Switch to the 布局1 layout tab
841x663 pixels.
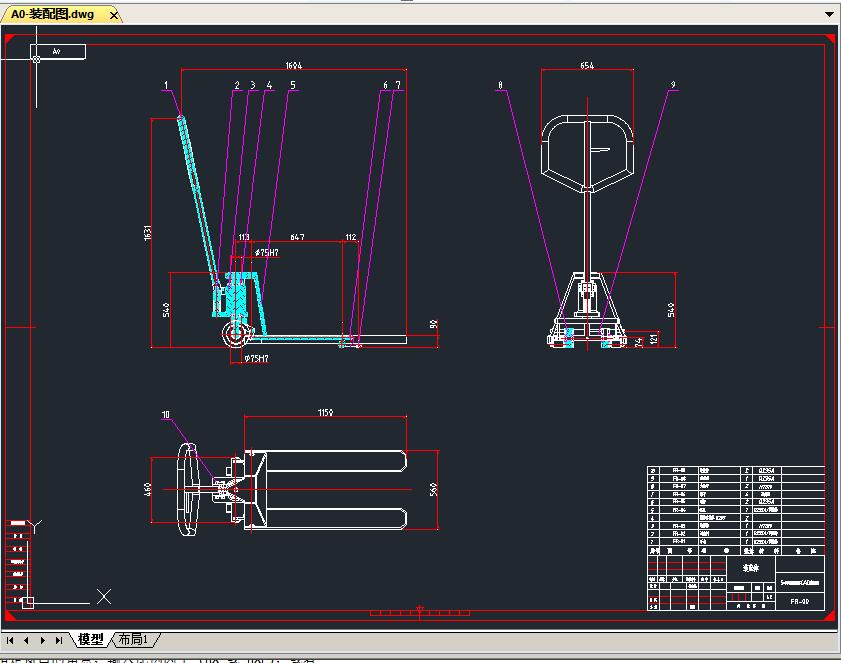pos(133,640)
